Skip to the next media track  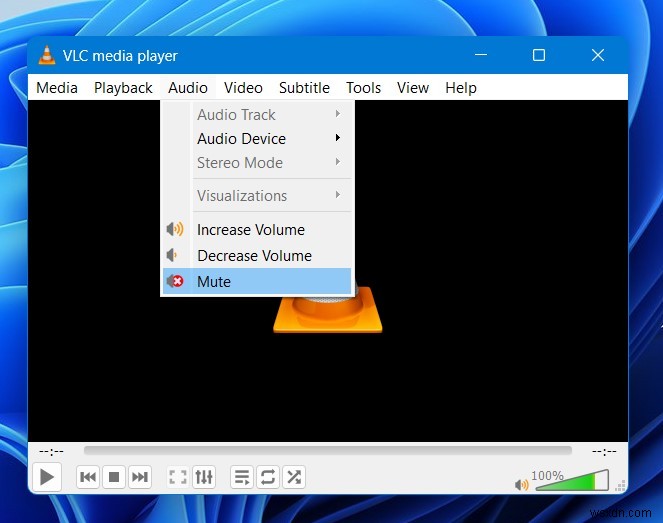click(140, 477)
